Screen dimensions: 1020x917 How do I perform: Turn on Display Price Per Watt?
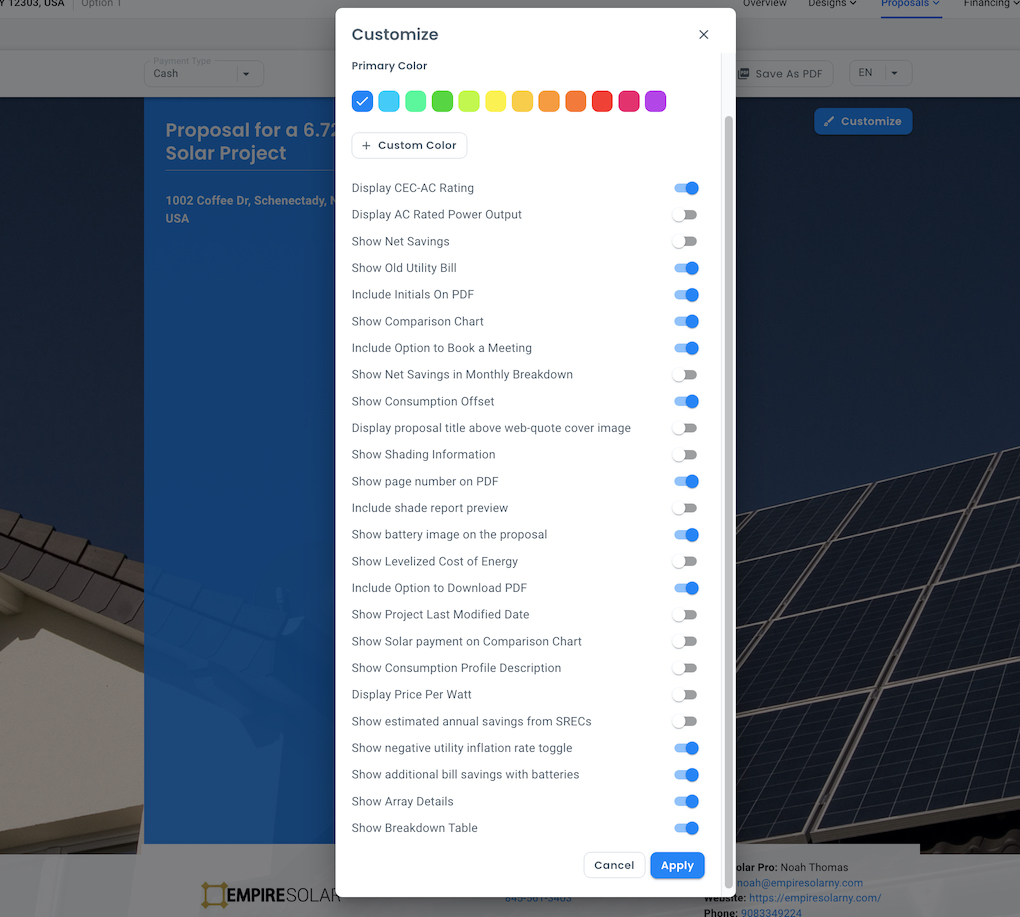point(686,694)
